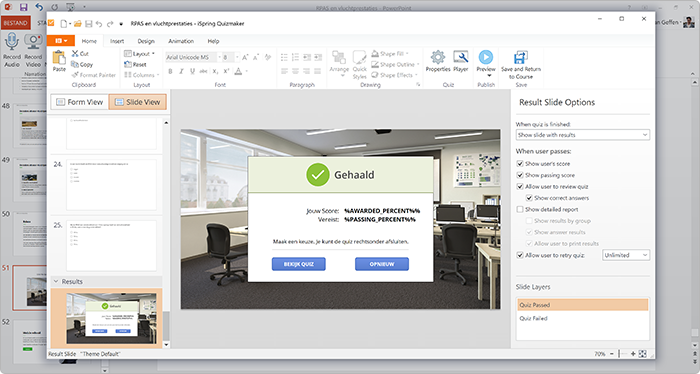This screenshot has height=374, width=700.
Task: Click the fit-to-window icon in status bar
Action: tap(642, 354)
